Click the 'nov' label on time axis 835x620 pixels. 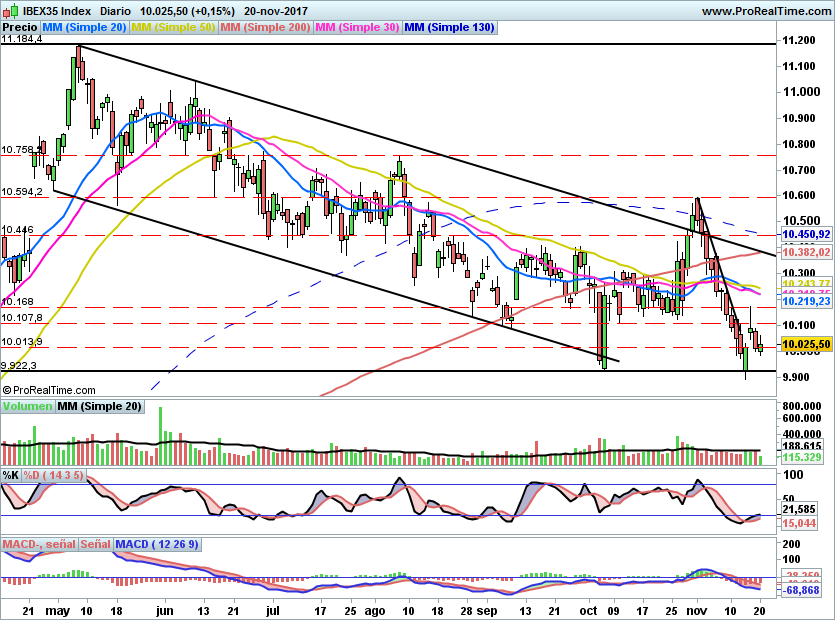696,610
